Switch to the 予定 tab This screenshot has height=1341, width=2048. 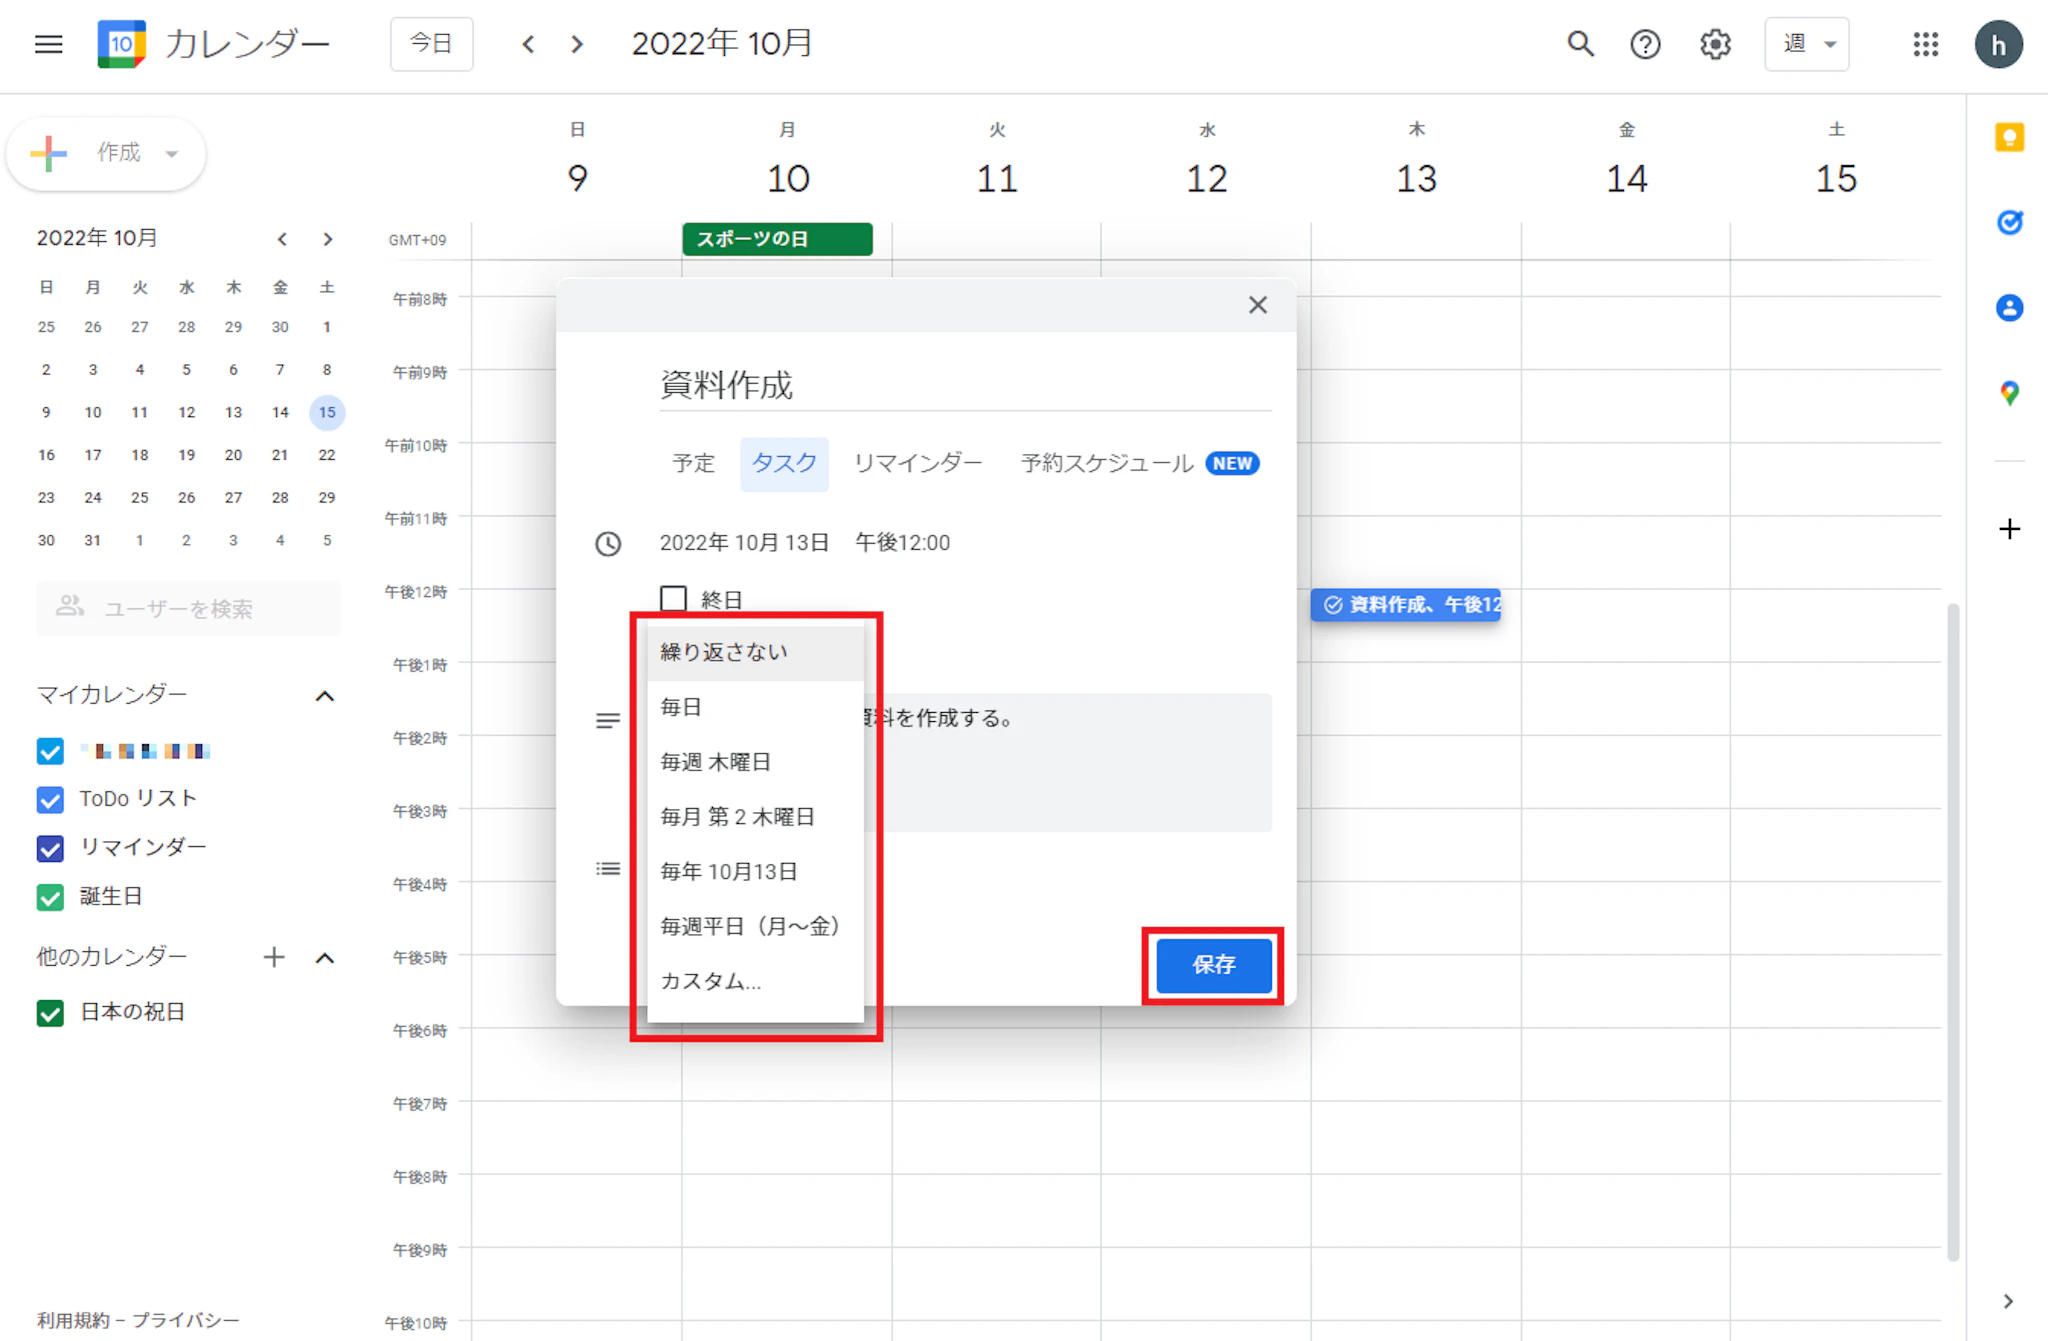tap(693, 464)
